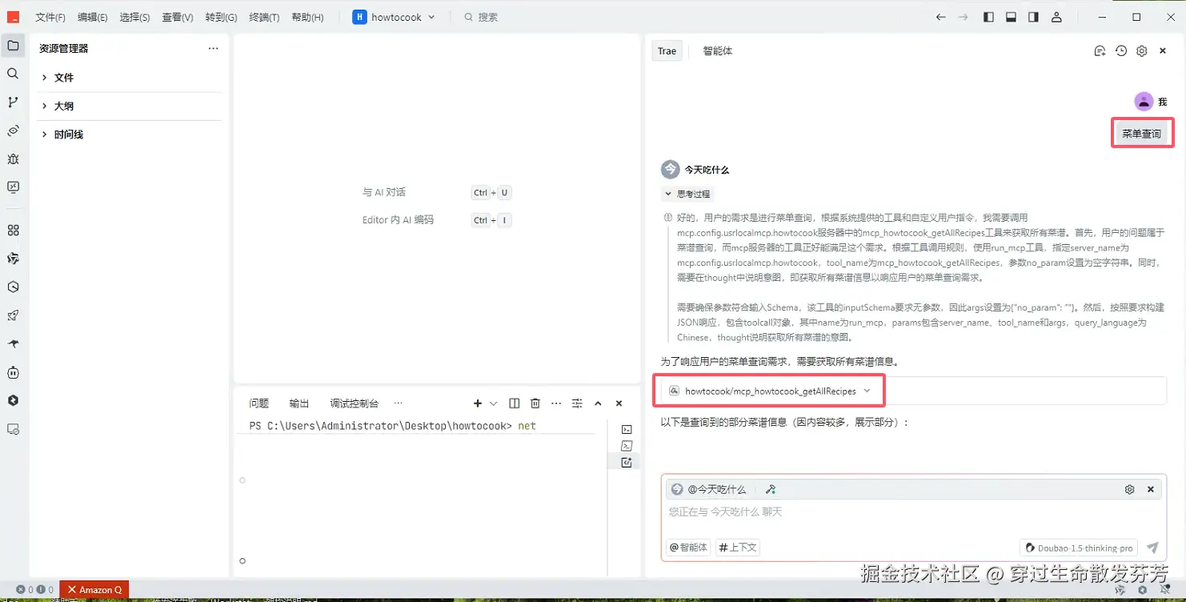1186x602 pixels.
Task: Click the chat history clock icon
Action: point(1121,51)
